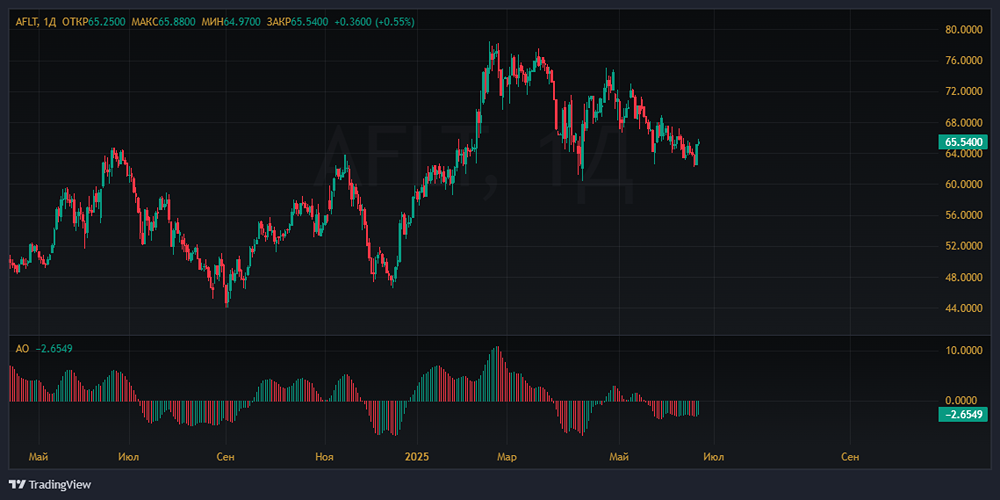Viewport: 1000px width, 500px height.
Task: Select the AO indicator label
Action: [22, 348]
